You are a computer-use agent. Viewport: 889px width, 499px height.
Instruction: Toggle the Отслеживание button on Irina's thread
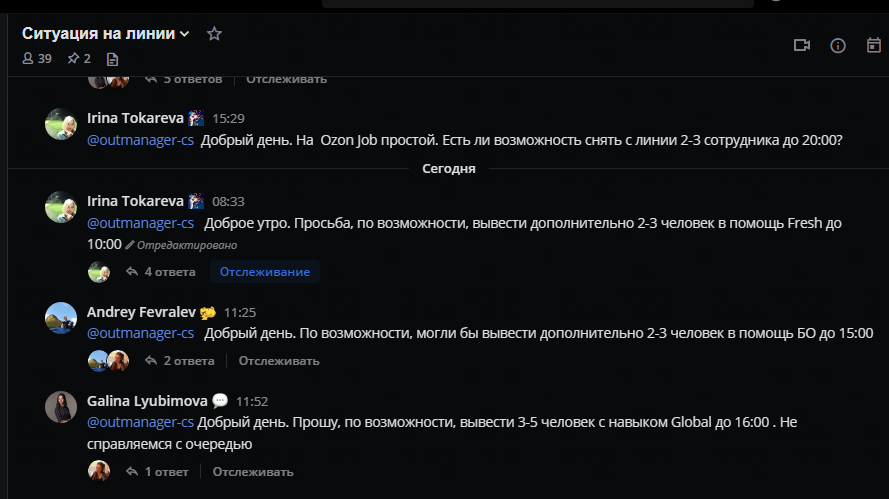pyautogui.click(x=265, y=272)
